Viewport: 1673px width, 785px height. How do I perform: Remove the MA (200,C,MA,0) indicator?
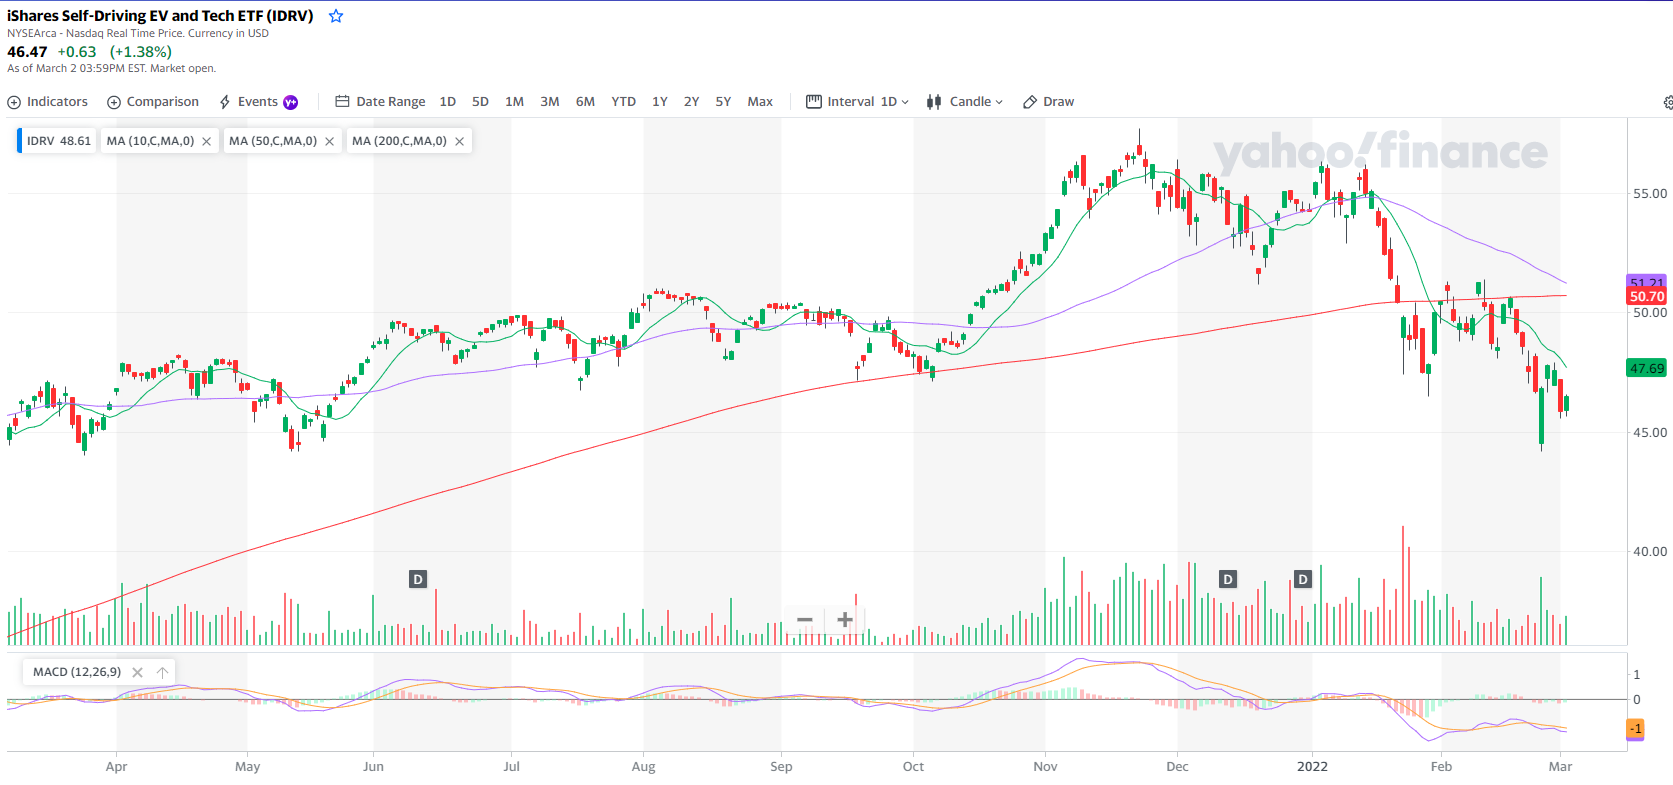459,141
